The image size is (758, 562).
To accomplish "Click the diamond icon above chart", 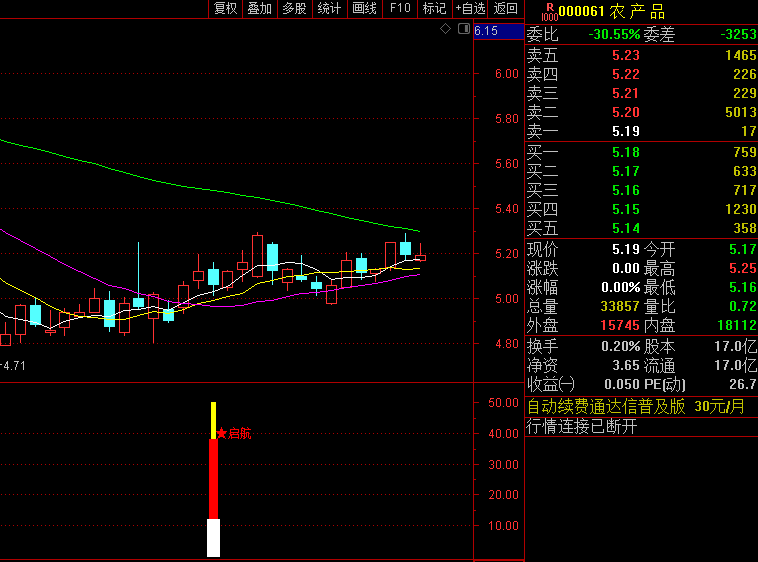I will point(445,29).
